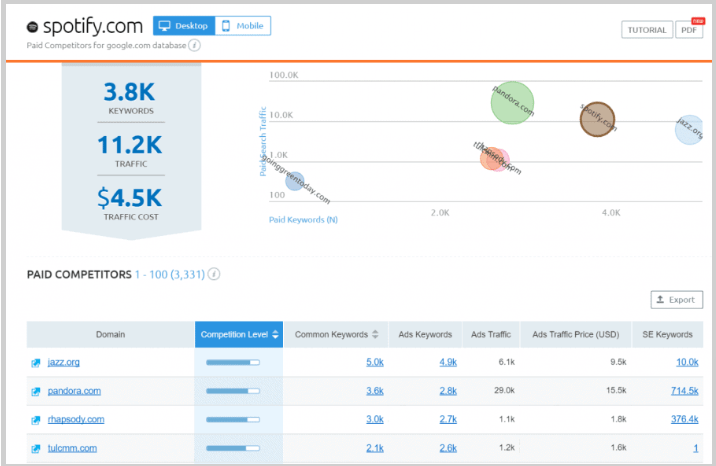Open external link icon for jazz.org
This screenshot has height=466, width=716.
pos(36,363)
